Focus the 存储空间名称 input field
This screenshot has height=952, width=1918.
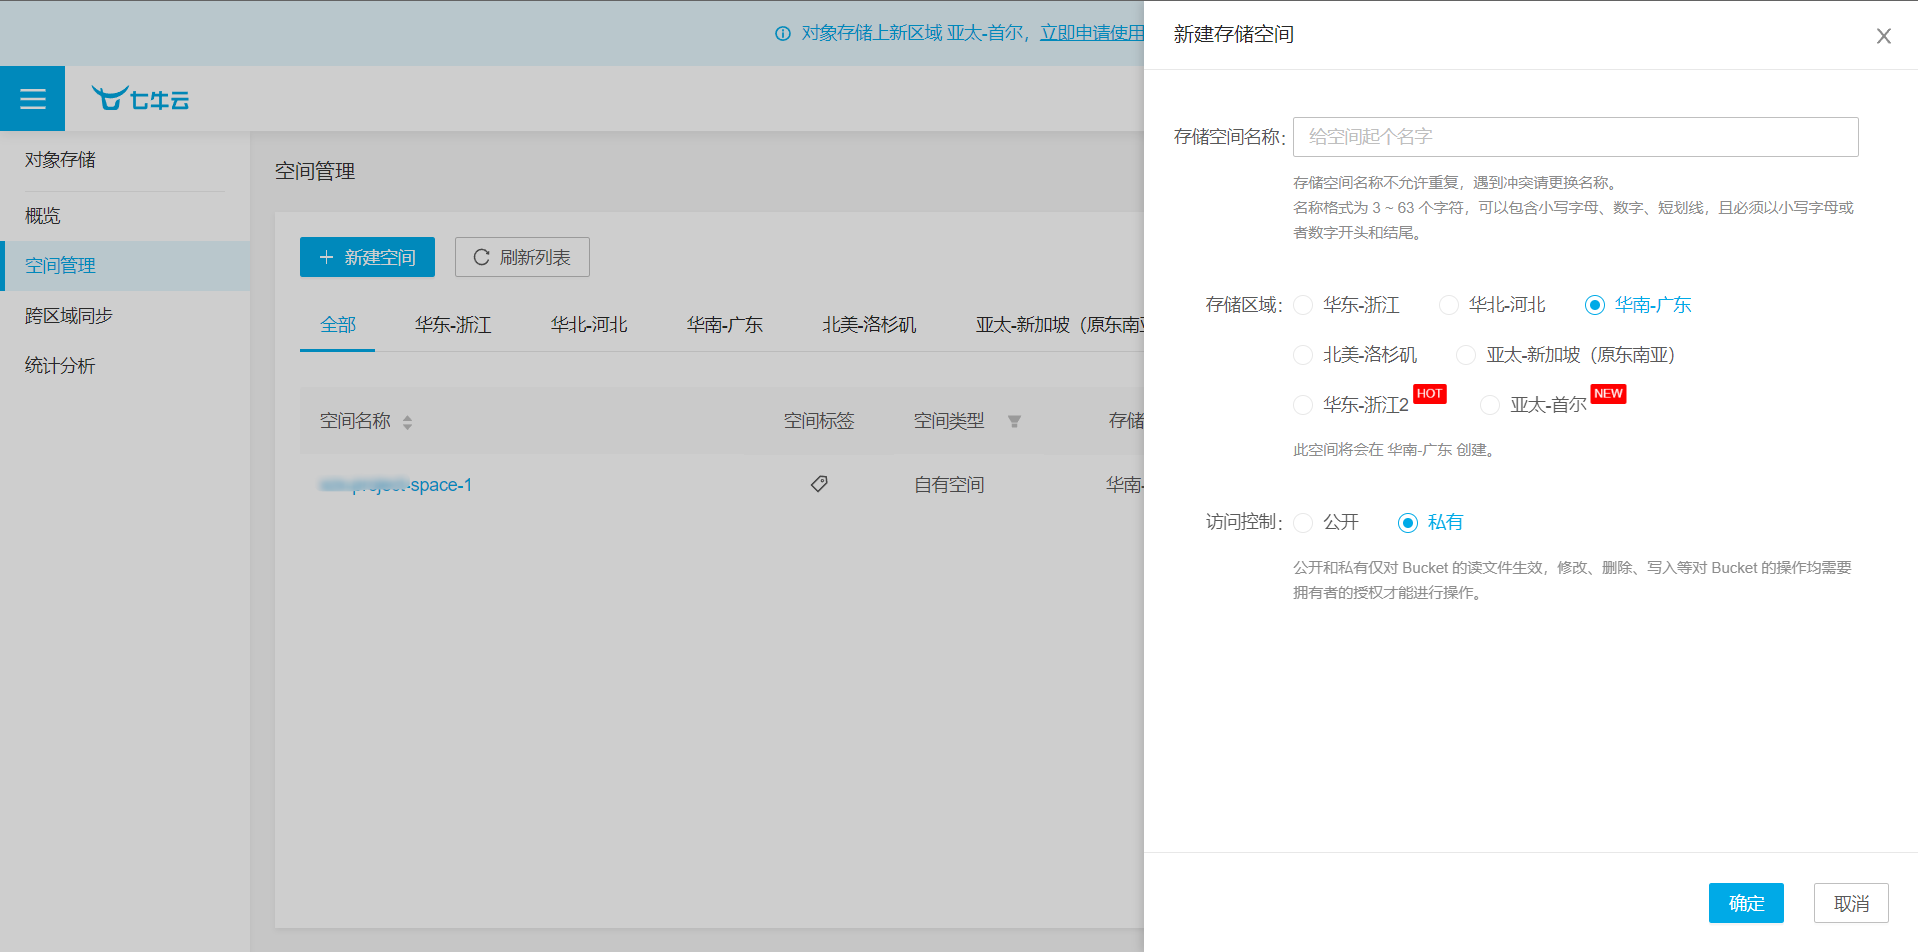point(1575,137)
